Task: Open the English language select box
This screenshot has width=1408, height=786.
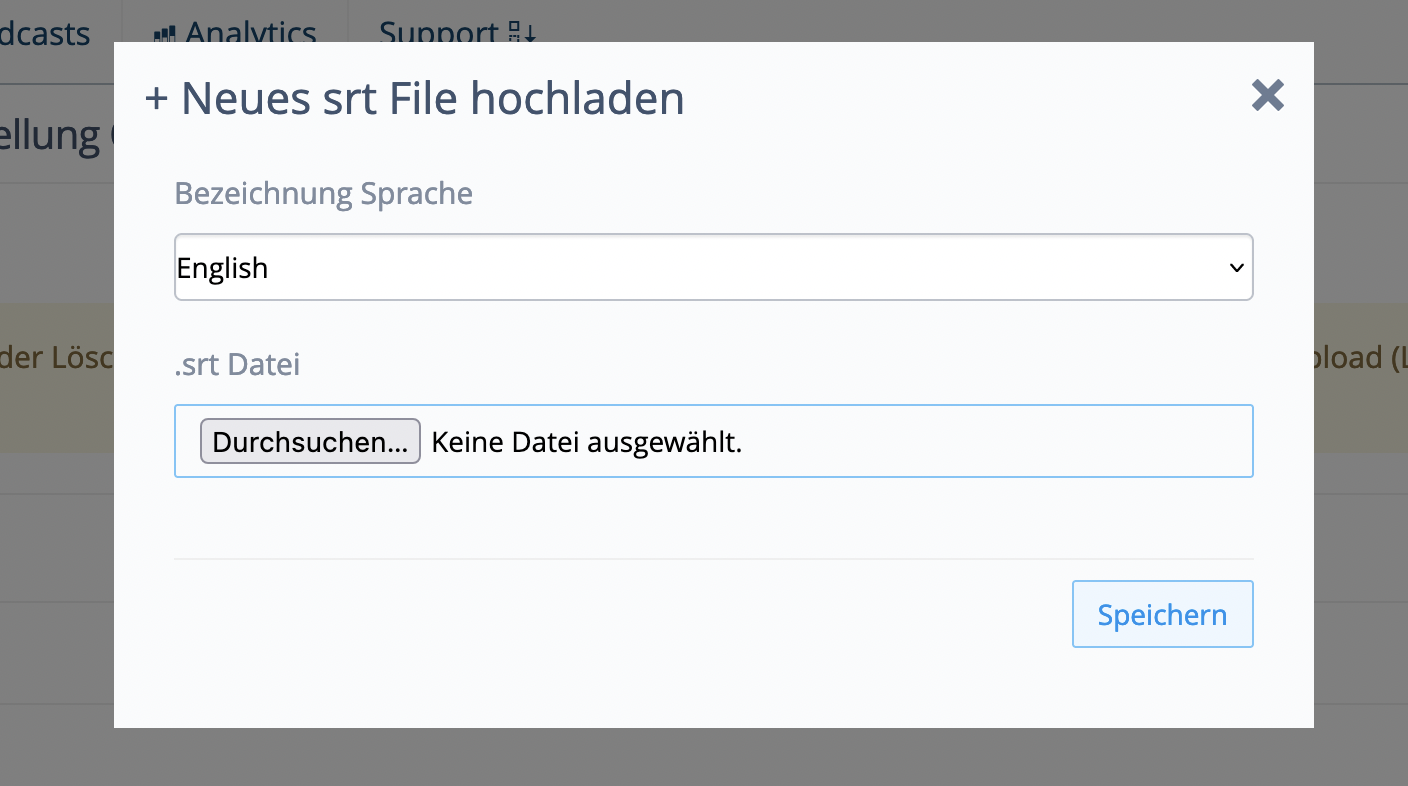Action: [700, 268]
